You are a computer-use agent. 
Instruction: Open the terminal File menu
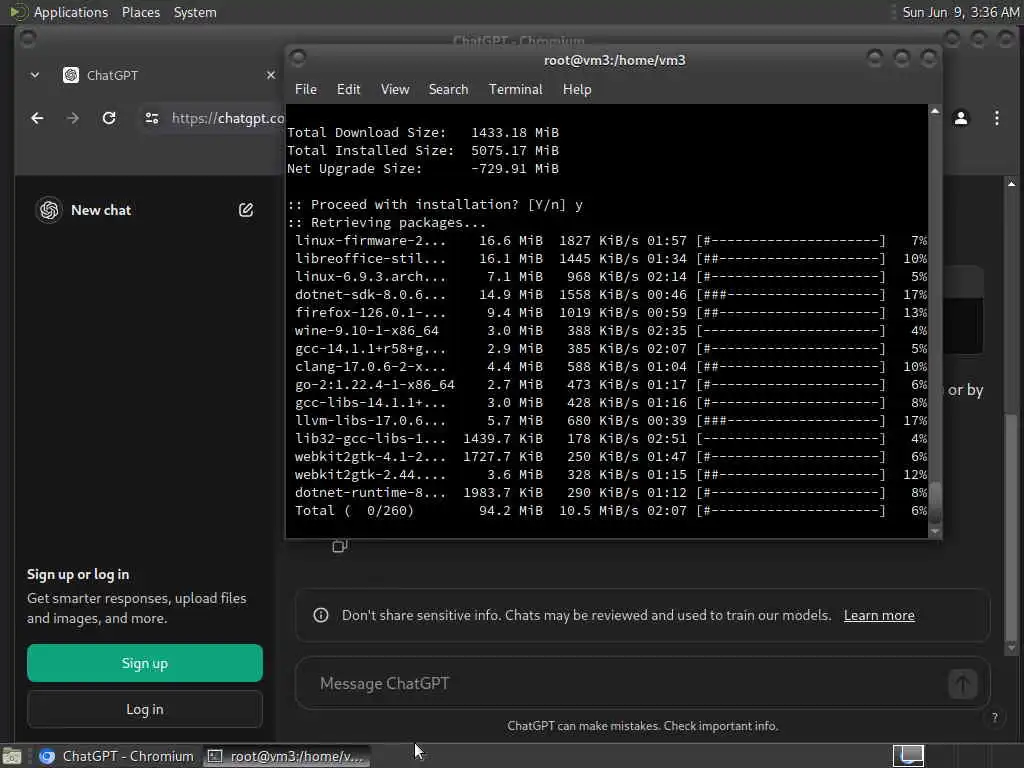tap(306, 89)
